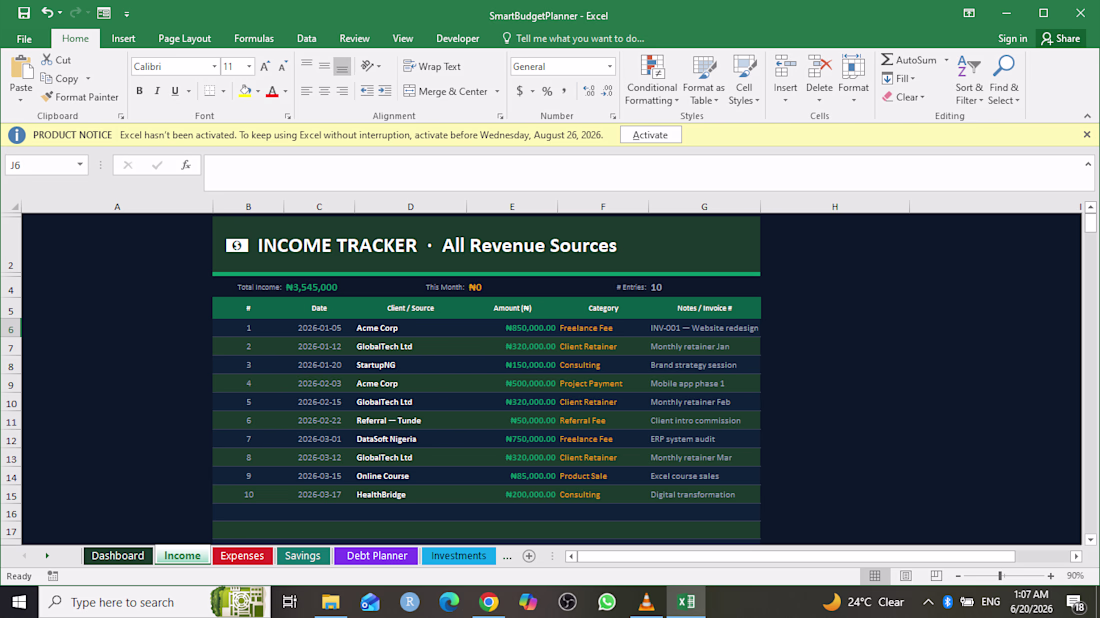Viewport: 1100px width, 618px height.
Task: Click Increase Decimal icon
Action: coord(589,91)
